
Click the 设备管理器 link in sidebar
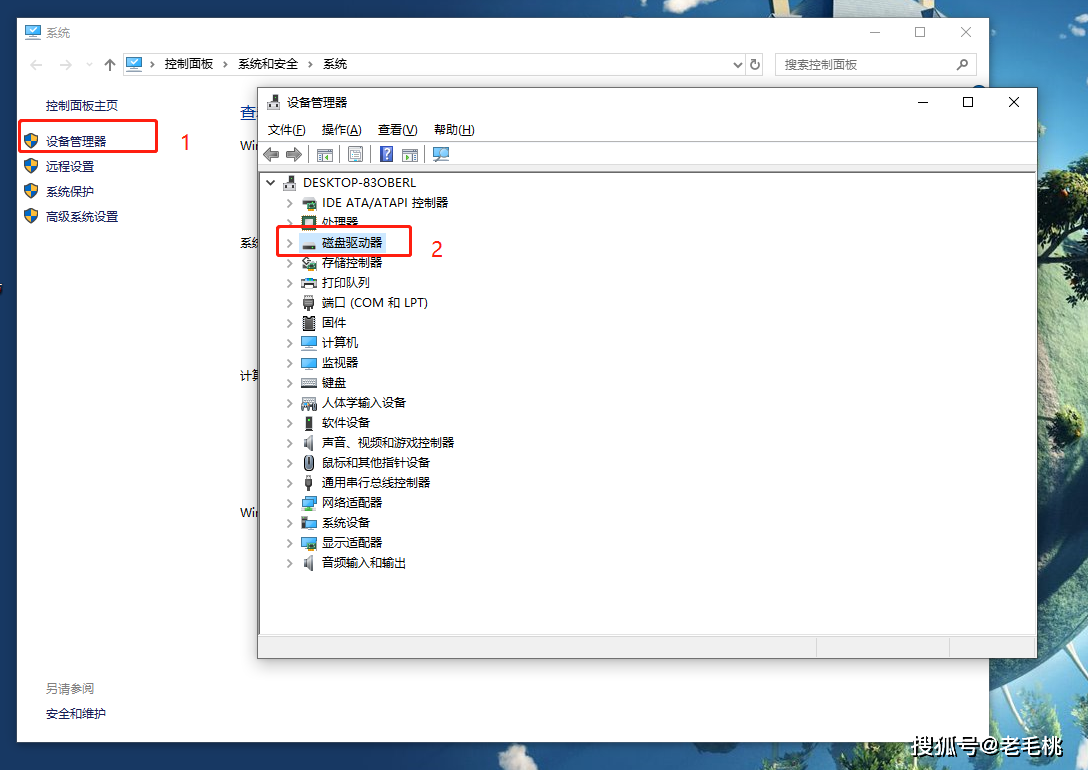pyautogui.click(x=76, y=142)
